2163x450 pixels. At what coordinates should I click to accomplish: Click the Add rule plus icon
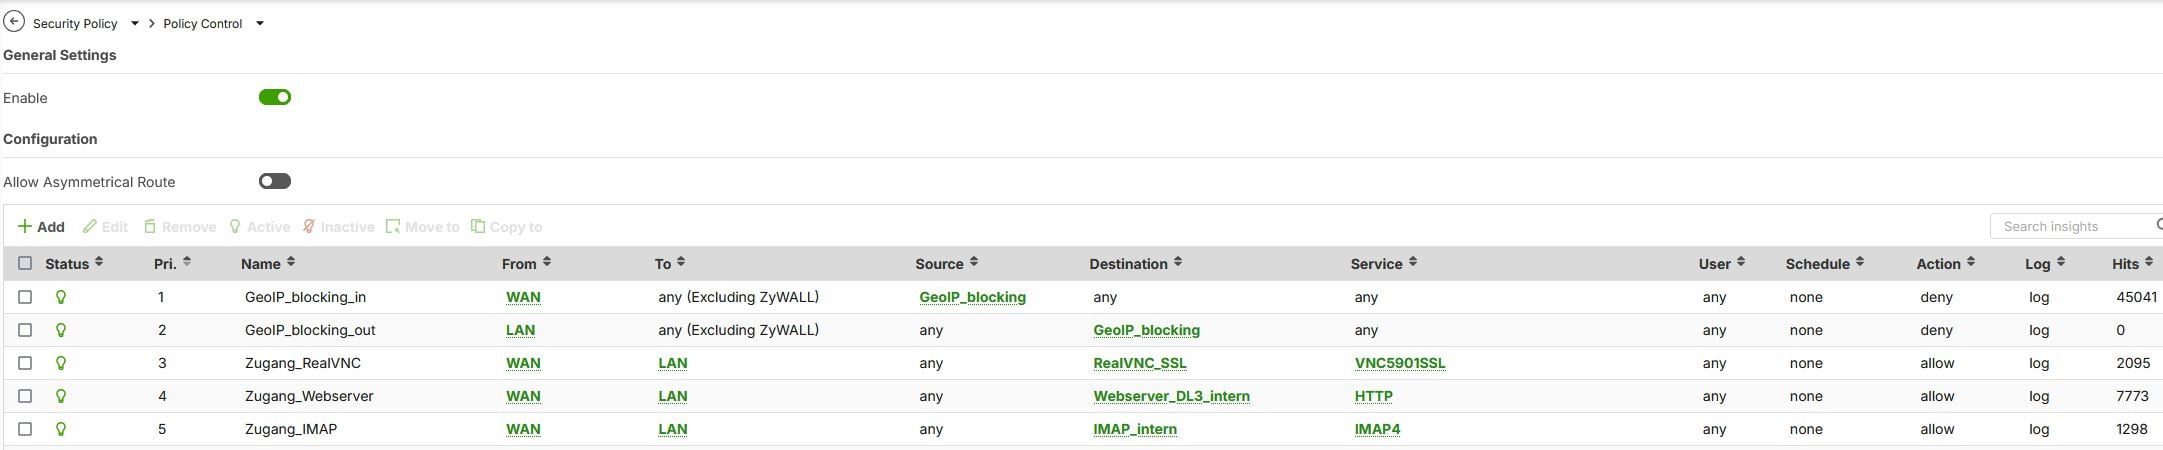[x=25, y=227]
